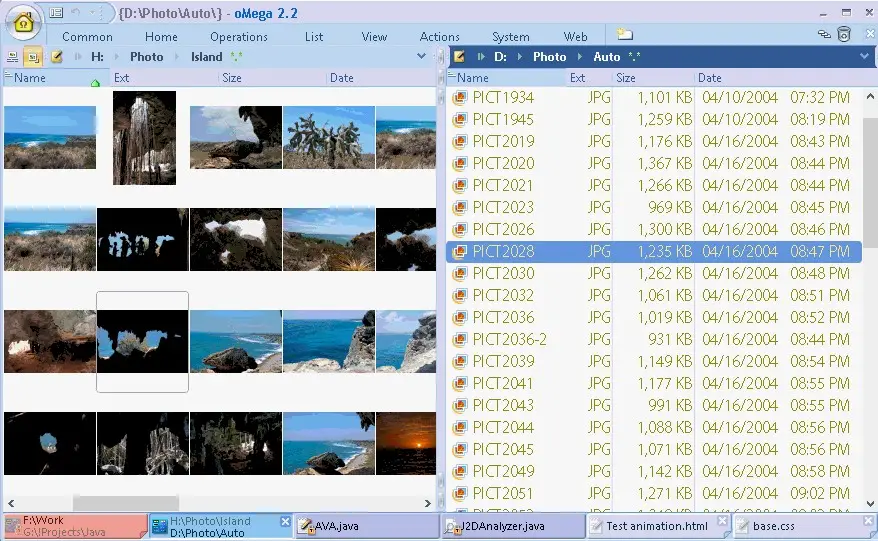
Task: Expand the arrow before Island in the left breadcrumb
Action: tap(178, 57)
